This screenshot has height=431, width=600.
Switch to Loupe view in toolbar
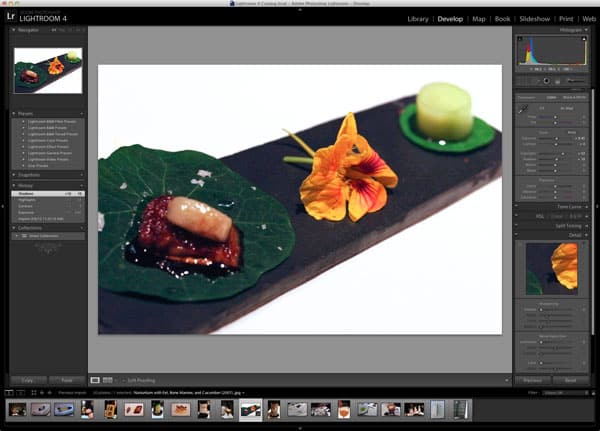click(x=95, y=380)
